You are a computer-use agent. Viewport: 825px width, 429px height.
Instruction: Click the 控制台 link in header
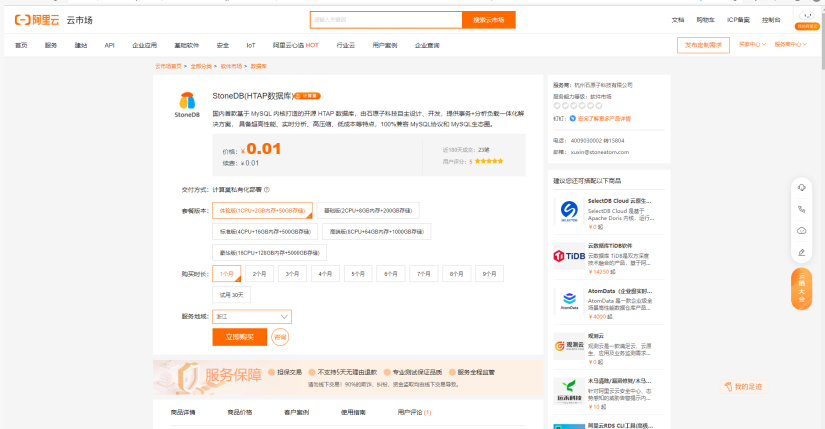pyautogui.click(x=771, y=20)
